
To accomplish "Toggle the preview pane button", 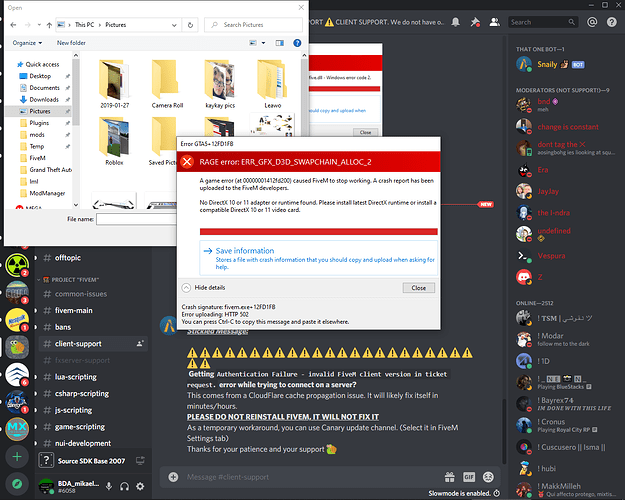I will pyautogui.click(x=280, y=43).
